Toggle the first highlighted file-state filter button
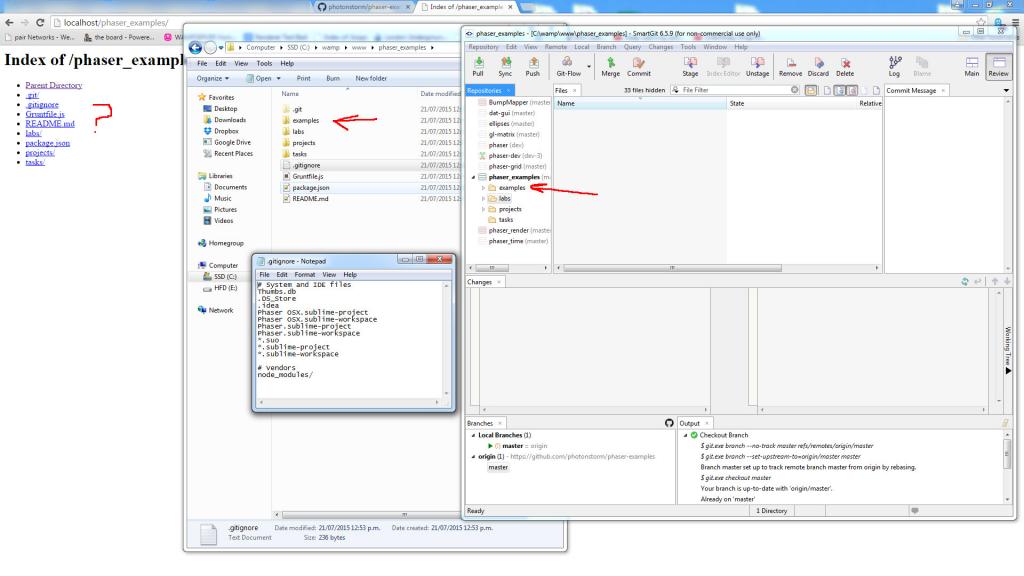The height and width of the screenshot is (576, 1024). click(x=840, y=90)
